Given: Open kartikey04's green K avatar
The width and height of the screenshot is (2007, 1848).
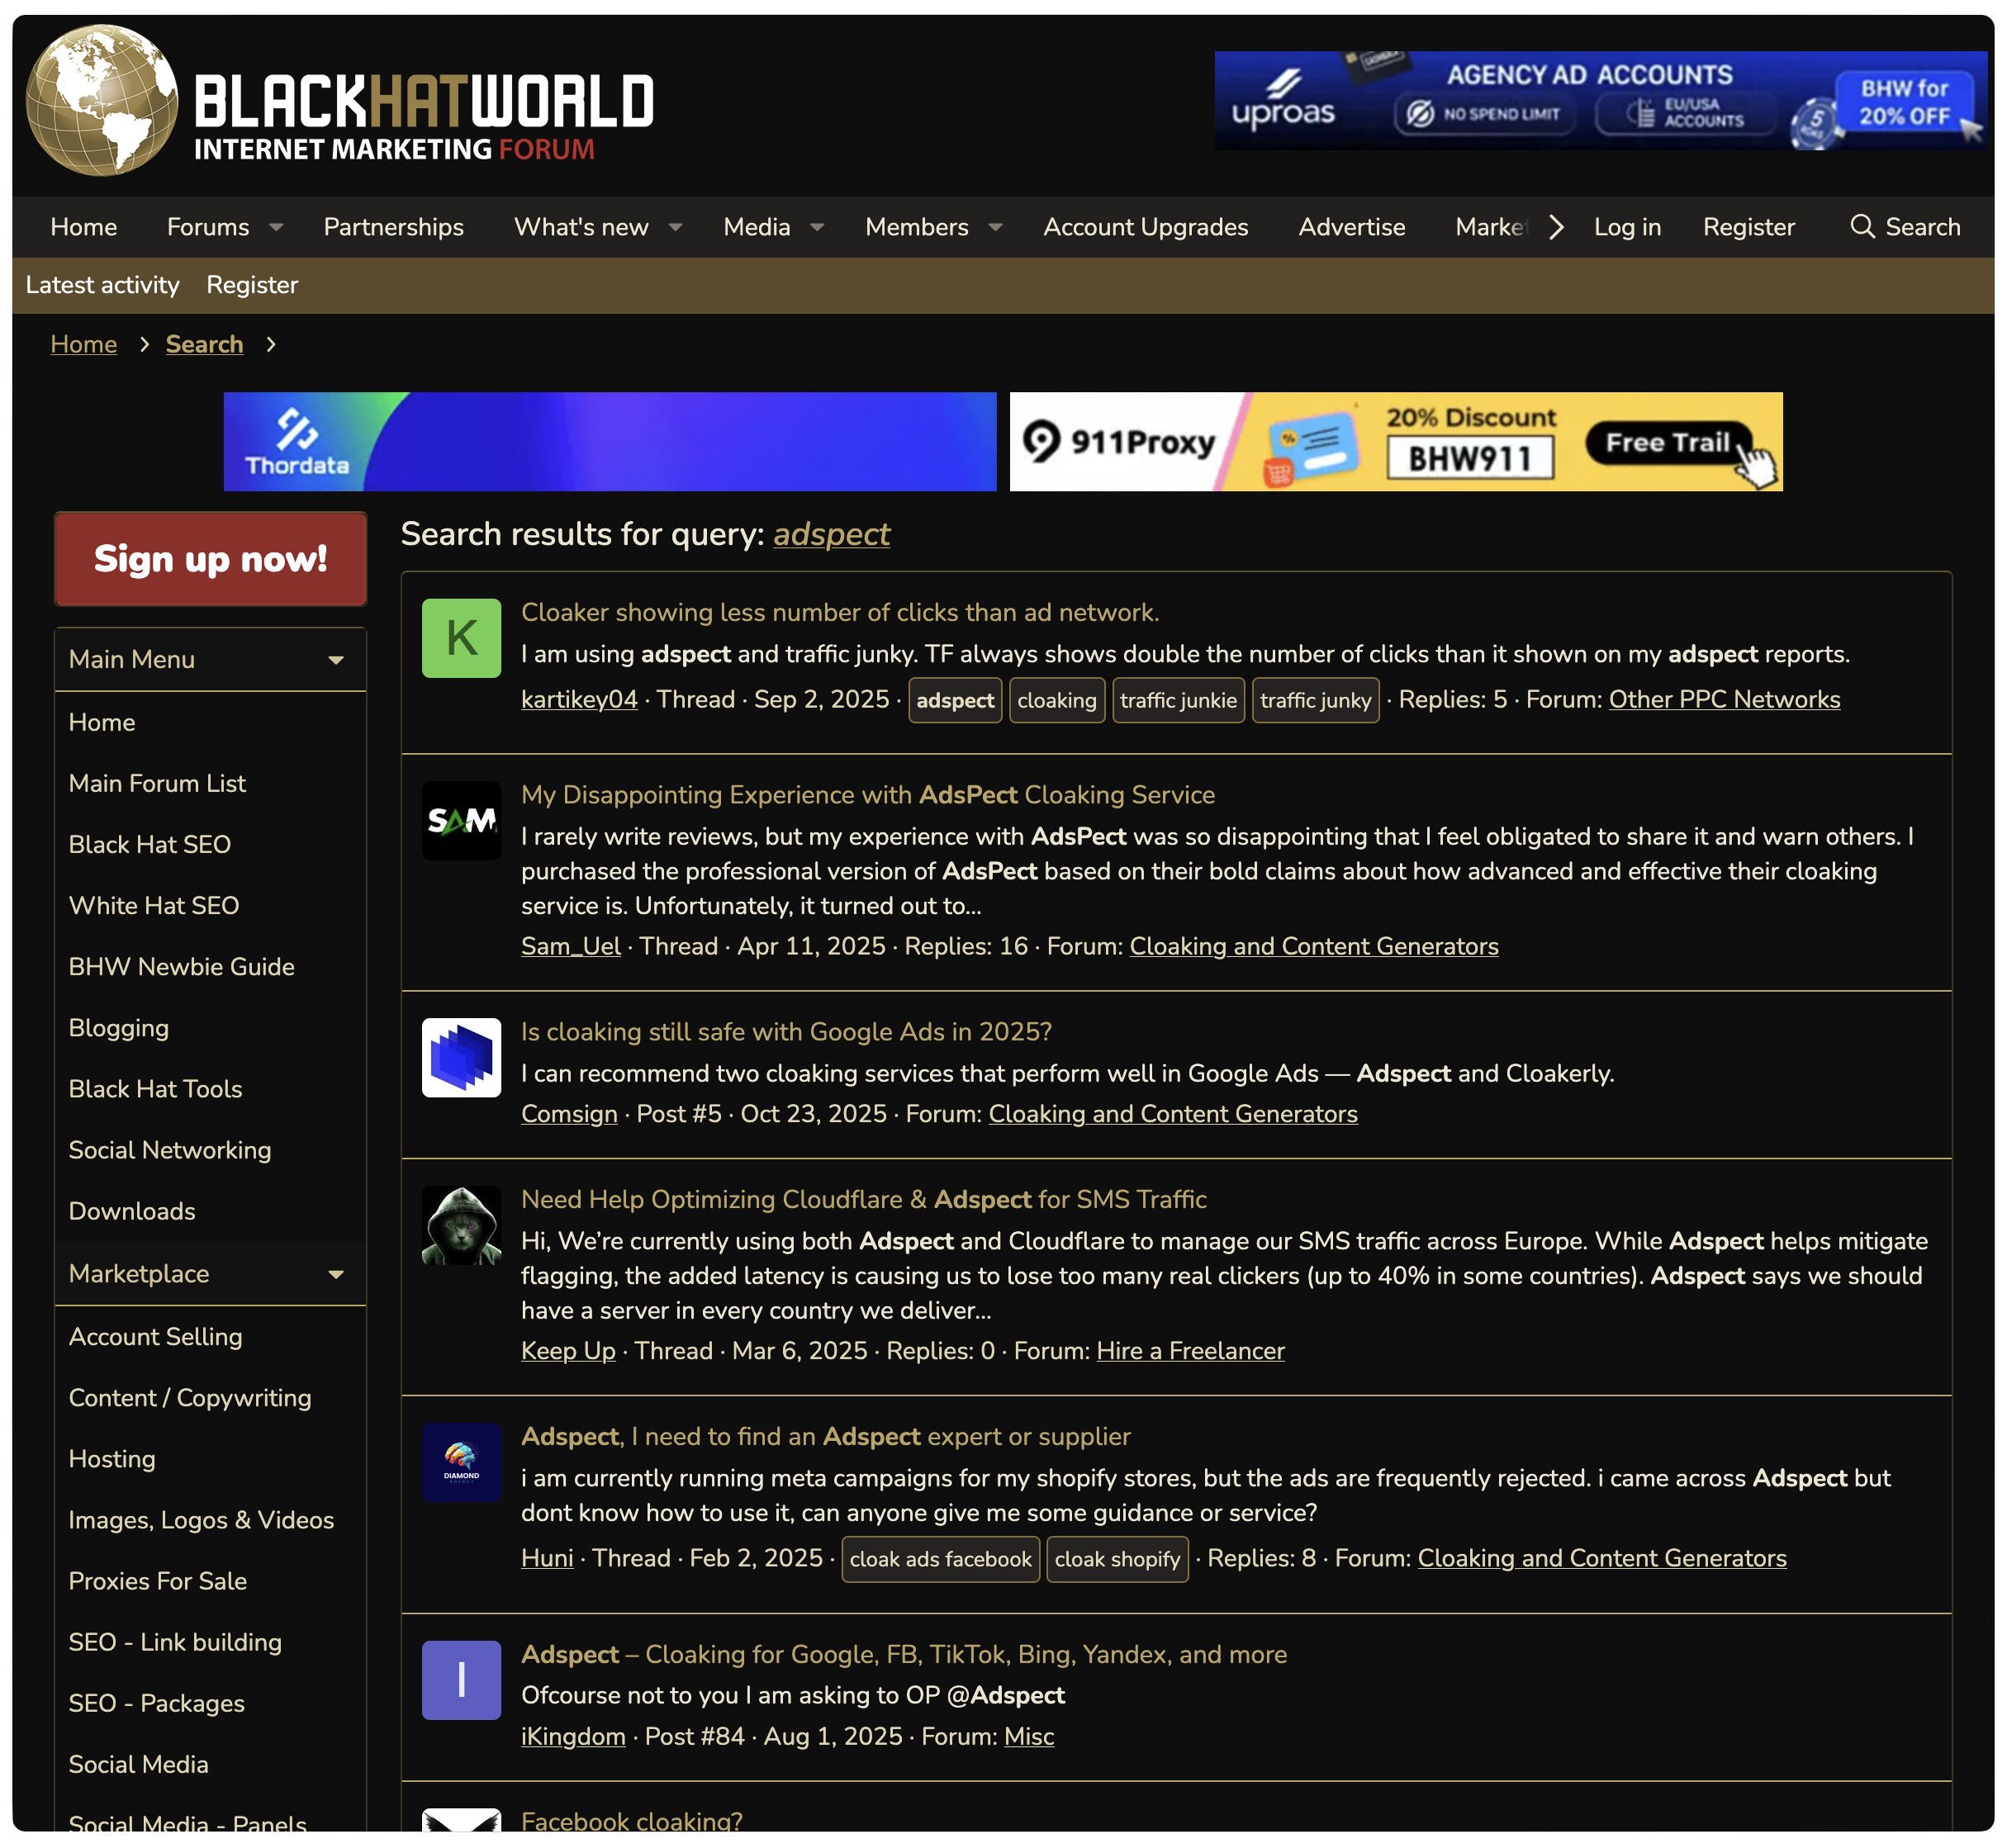Looking at the screenshot, I should pyautogui.click(x=461, y=638).
